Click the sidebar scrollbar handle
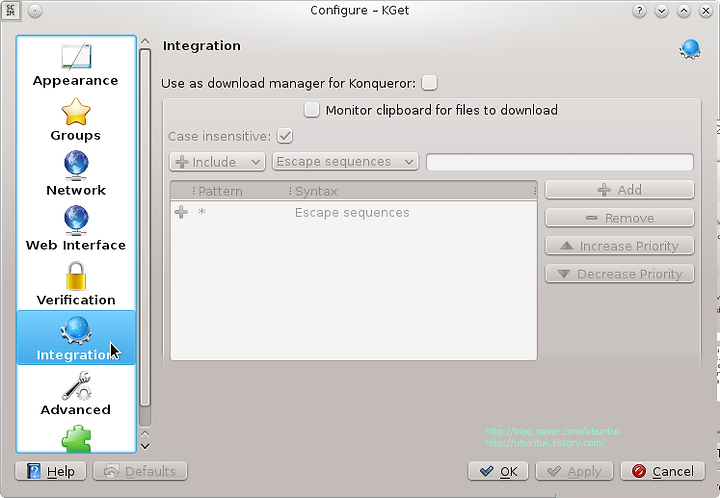 145,228
